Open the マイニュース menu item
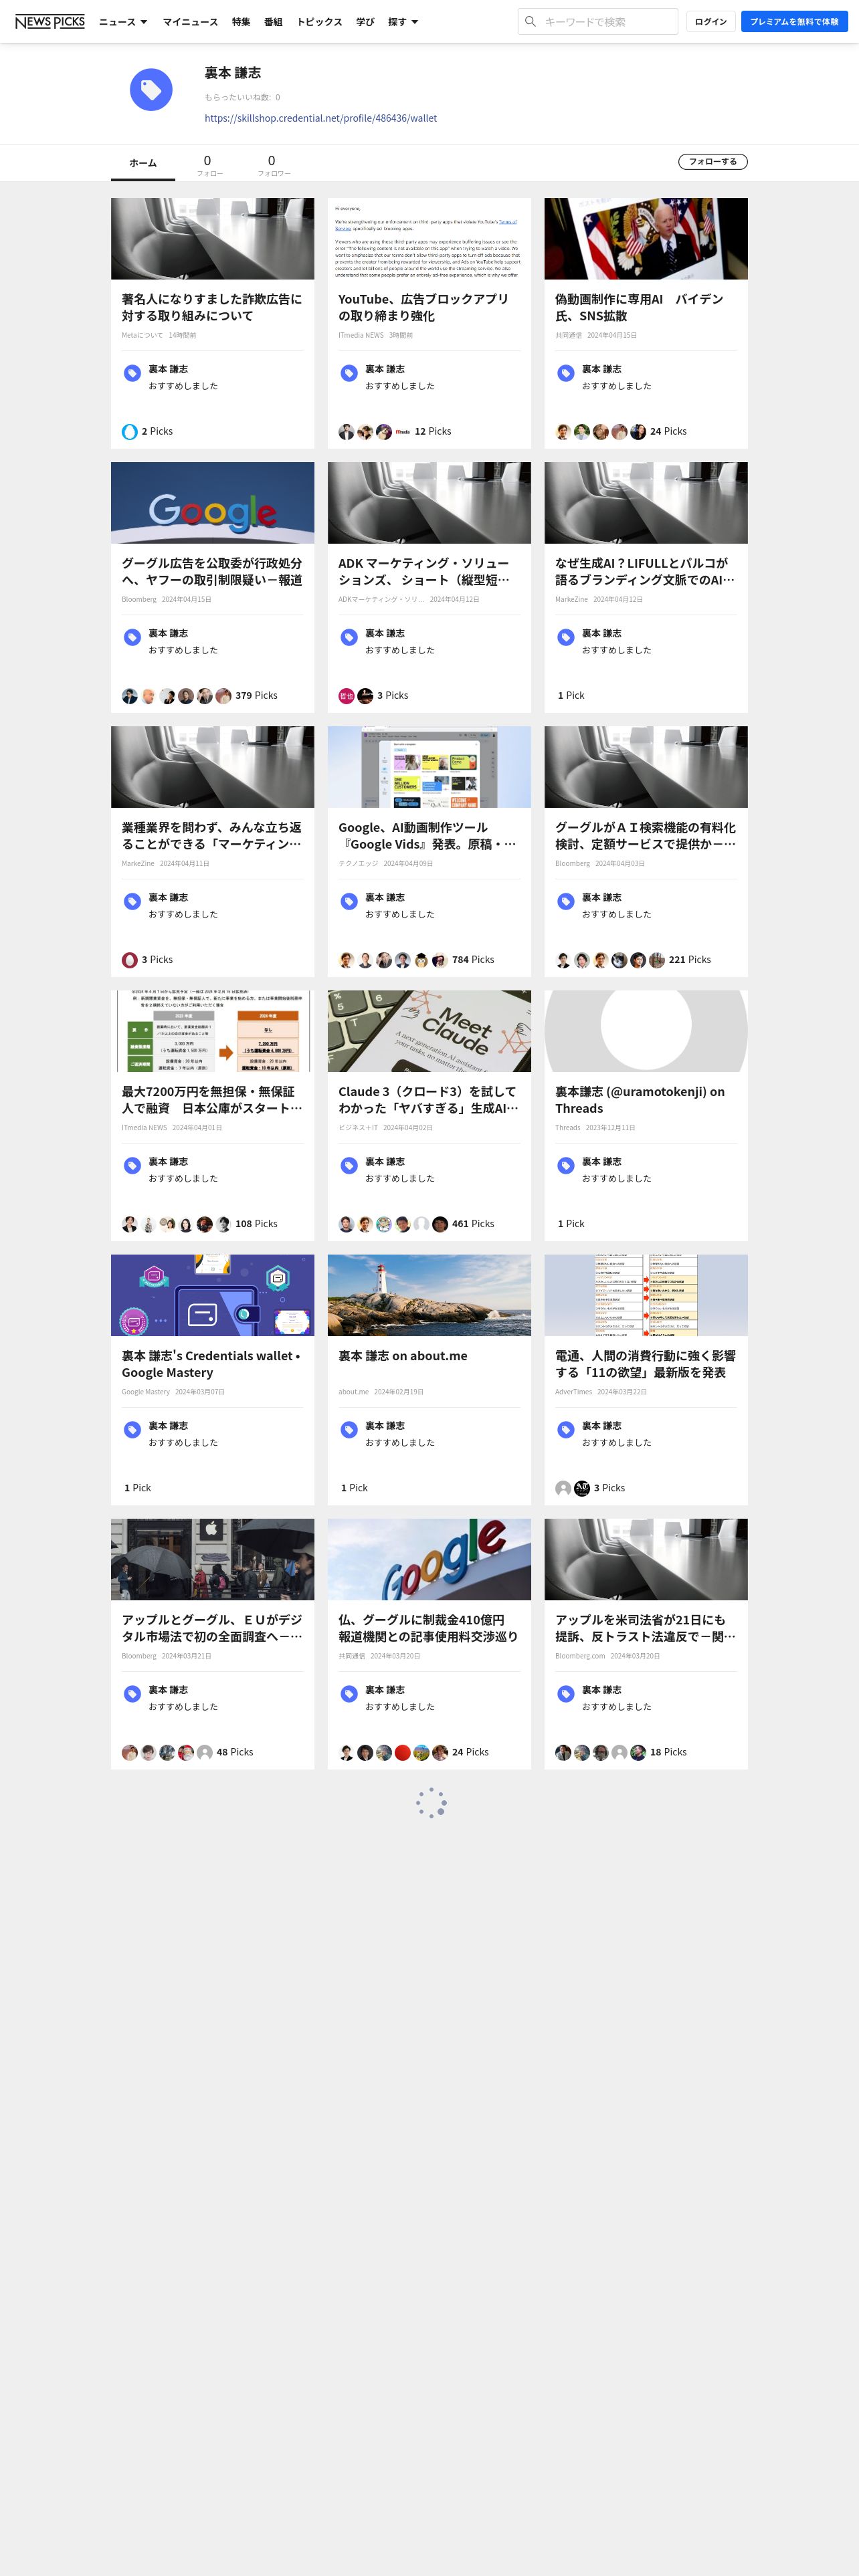 coord(190,22)
